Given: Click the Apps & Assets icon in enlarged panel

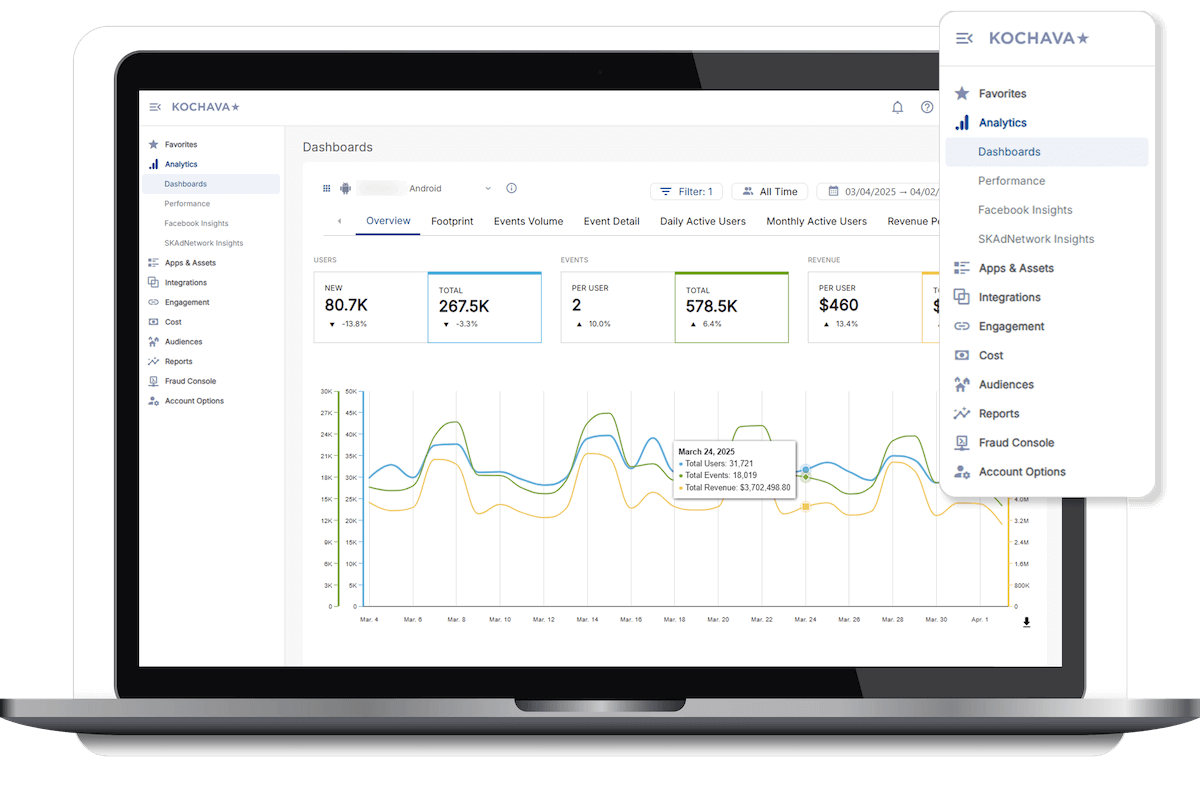Looking at the screenshot, I should click(962, 268).
